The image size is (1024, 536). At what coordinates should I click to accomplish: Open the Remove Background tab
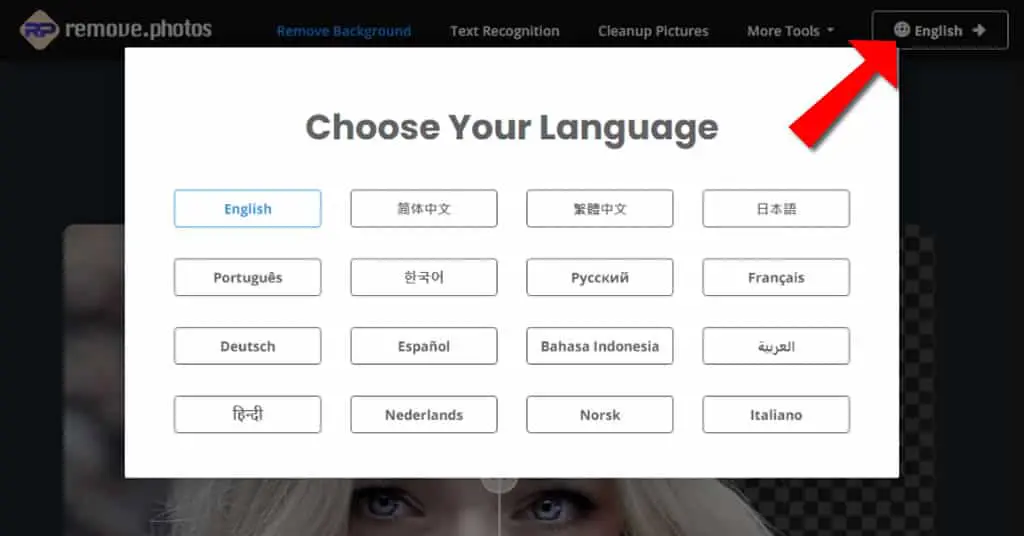pos(344,31)
